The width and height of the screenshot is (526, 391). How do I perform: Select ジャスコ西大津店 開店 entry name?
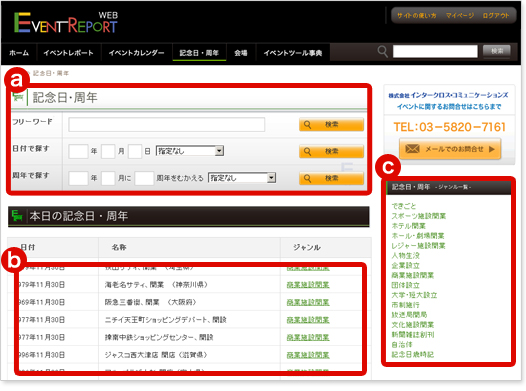[156, 355]
